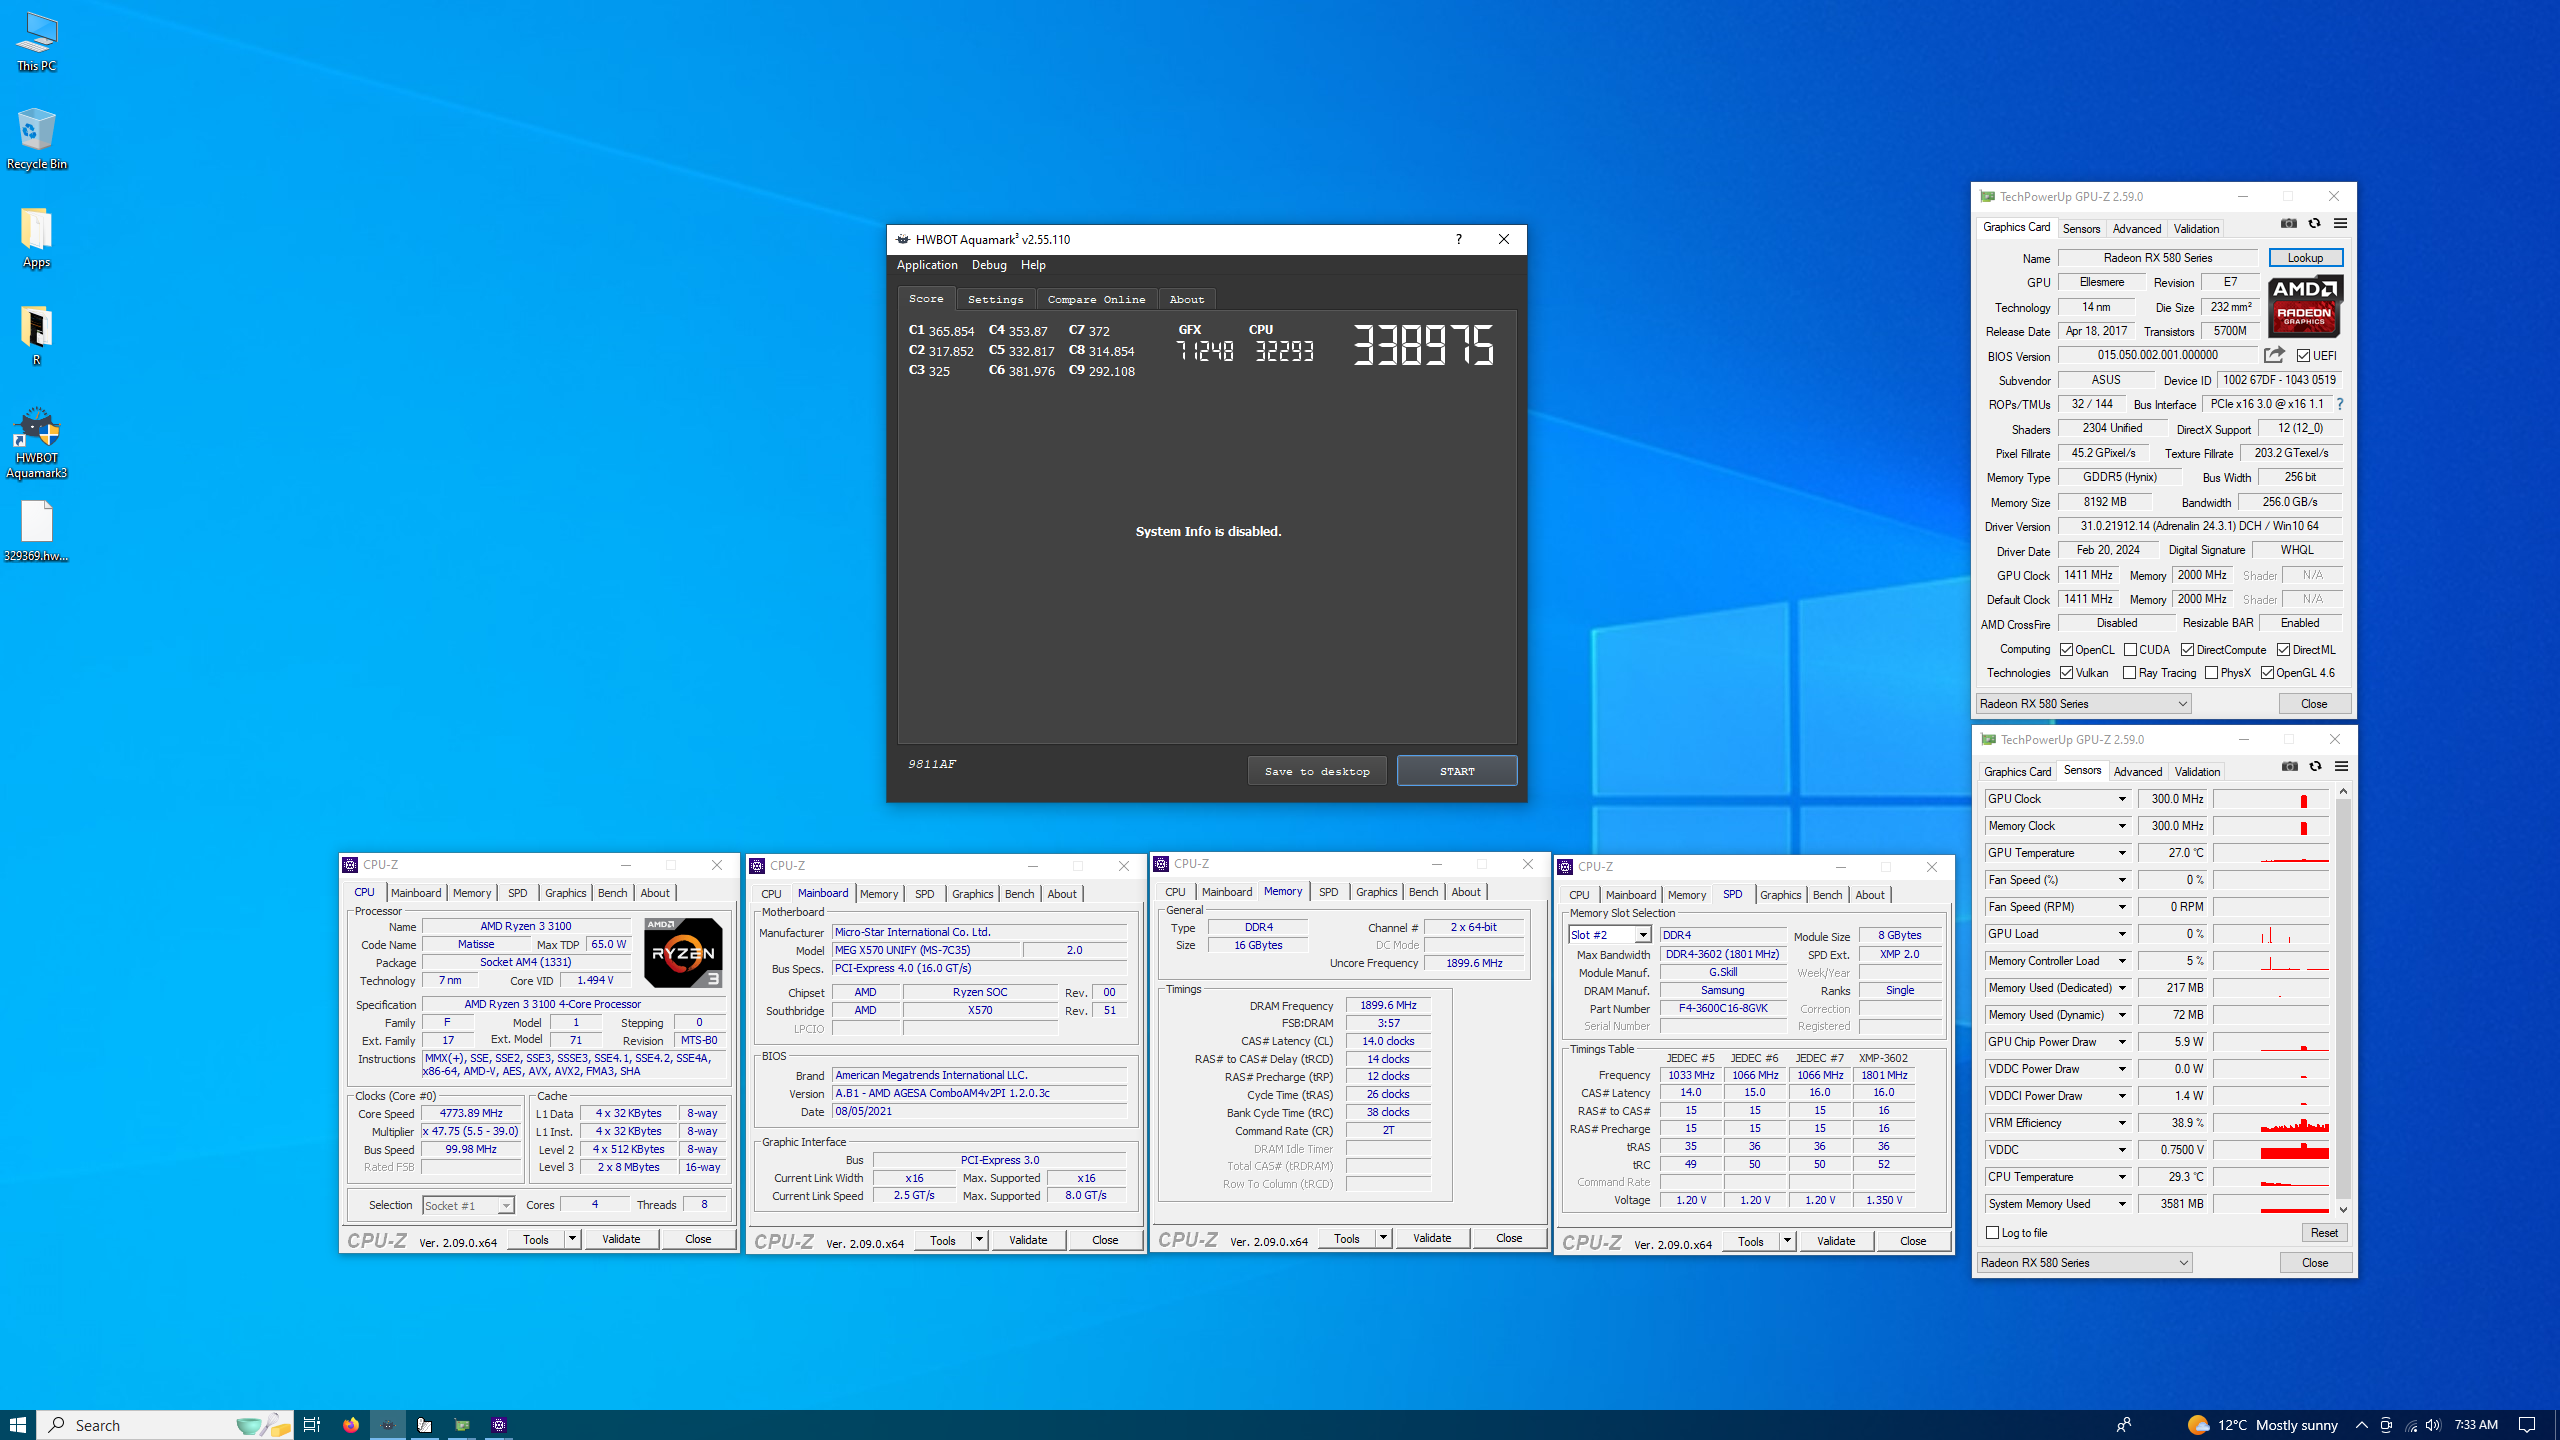Image resolution: width=2560 pixels, height=1440 pixels.
Task: Open GPU selector dropdown in Sensors window
Action: pos(2084,1263)
